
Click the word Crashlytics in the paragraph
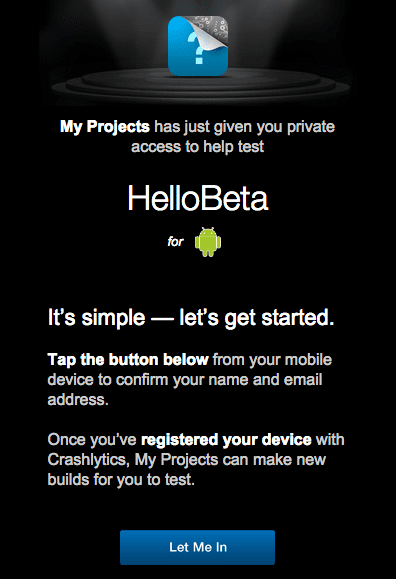point(87,460)
